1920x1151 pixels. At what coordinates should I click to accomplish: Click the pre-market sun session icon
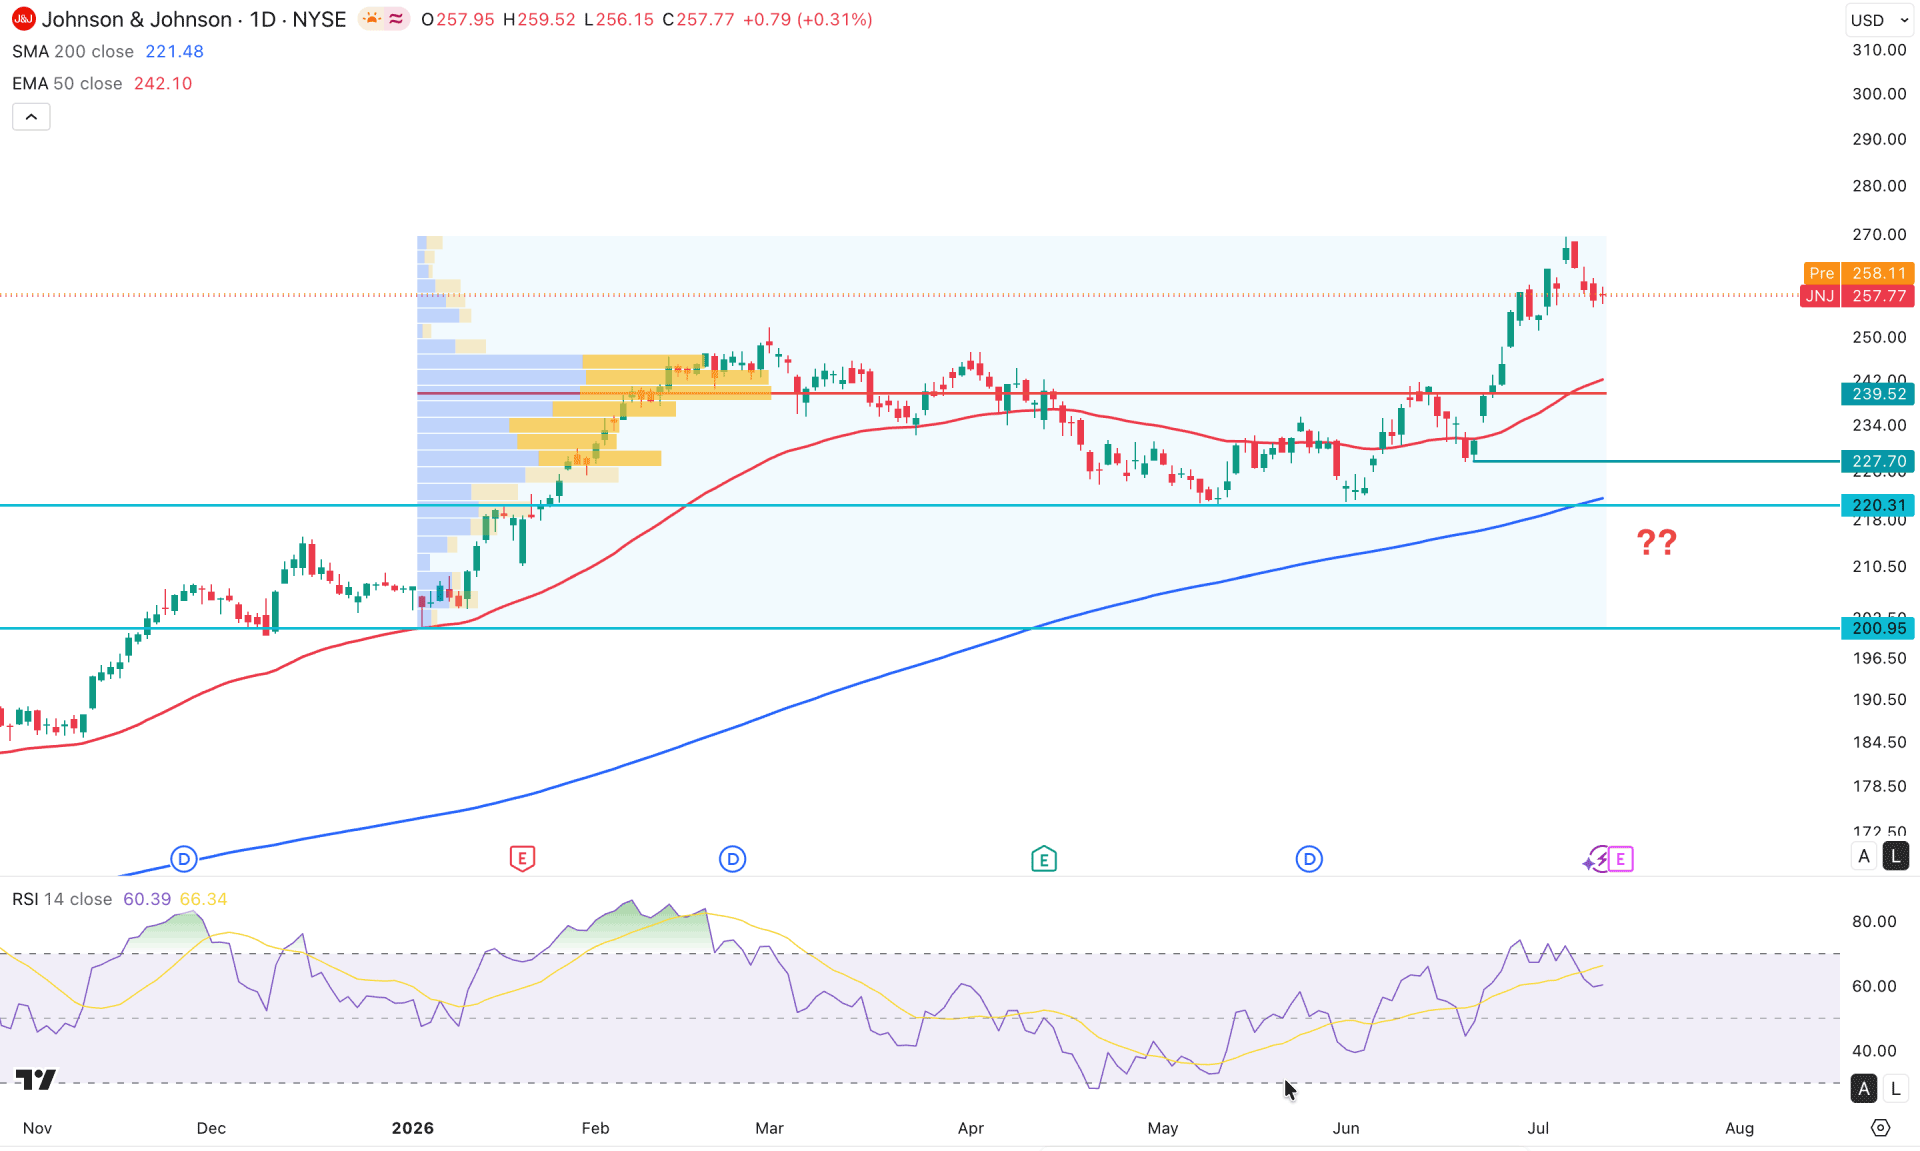pyautogui.click(x=372, y=19)
